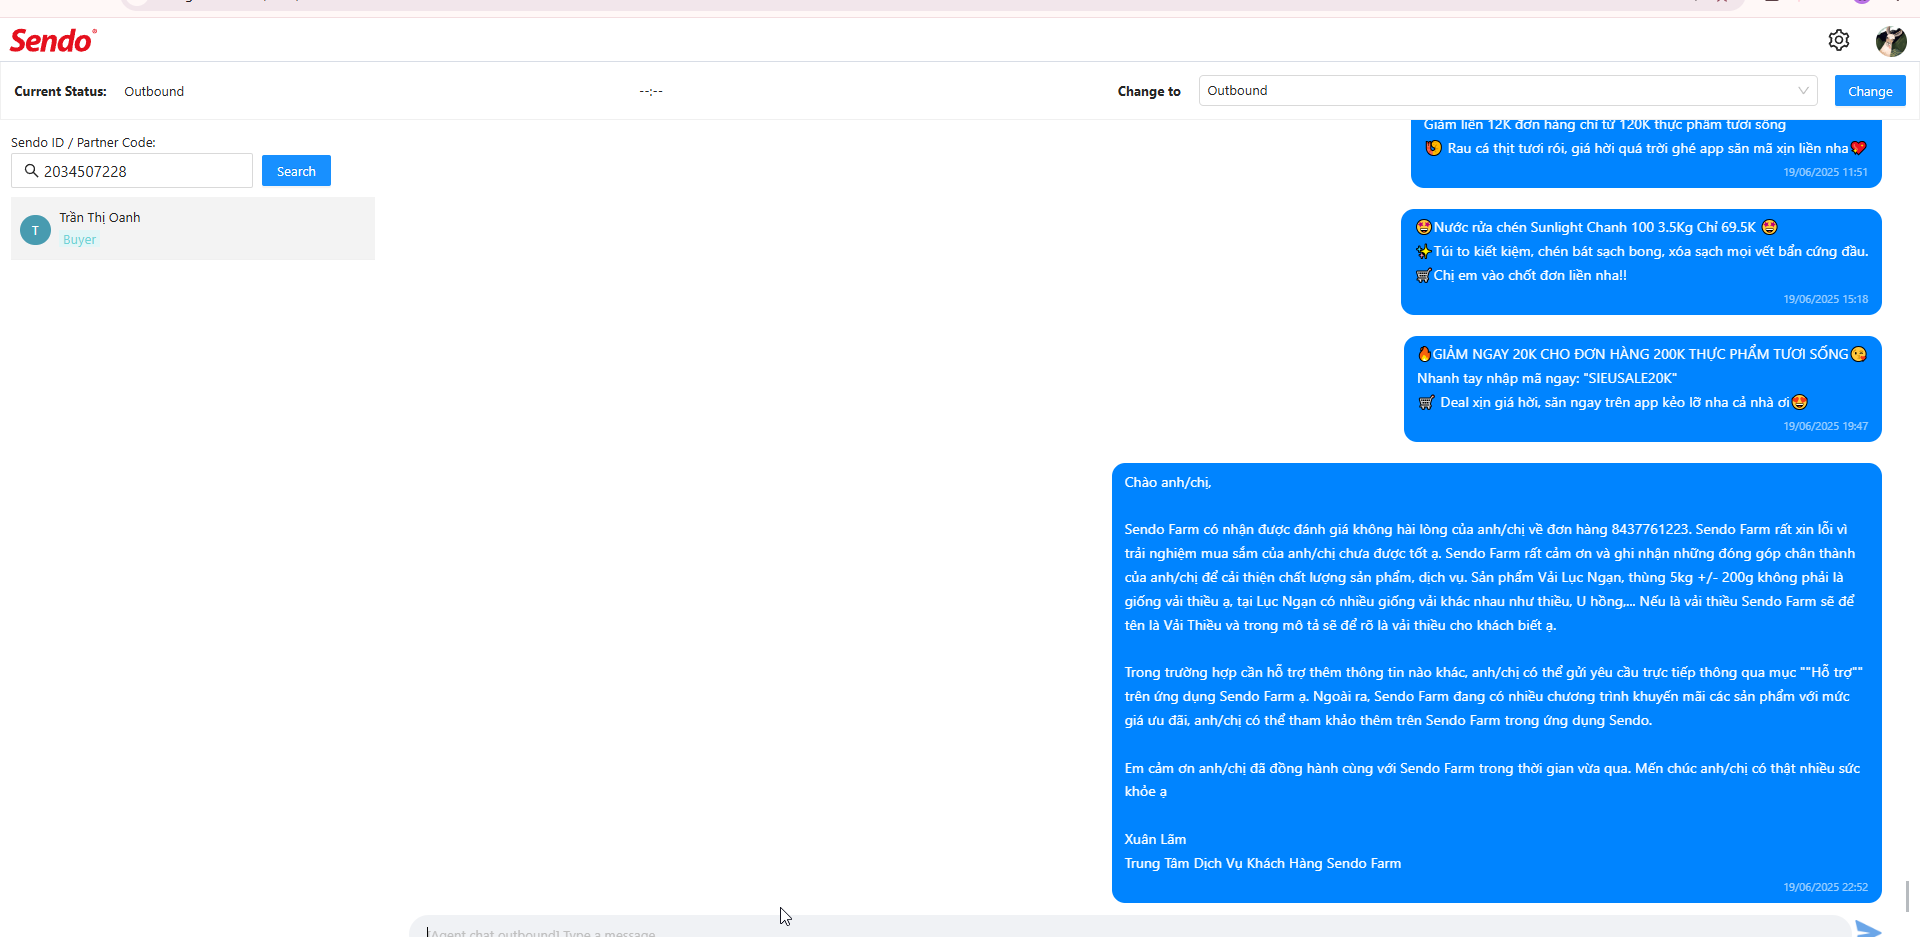Viewport: 1920px width, 937px height.
Task: Click the SIEUSALE20K promo code line
Action: pos(1547,378)
